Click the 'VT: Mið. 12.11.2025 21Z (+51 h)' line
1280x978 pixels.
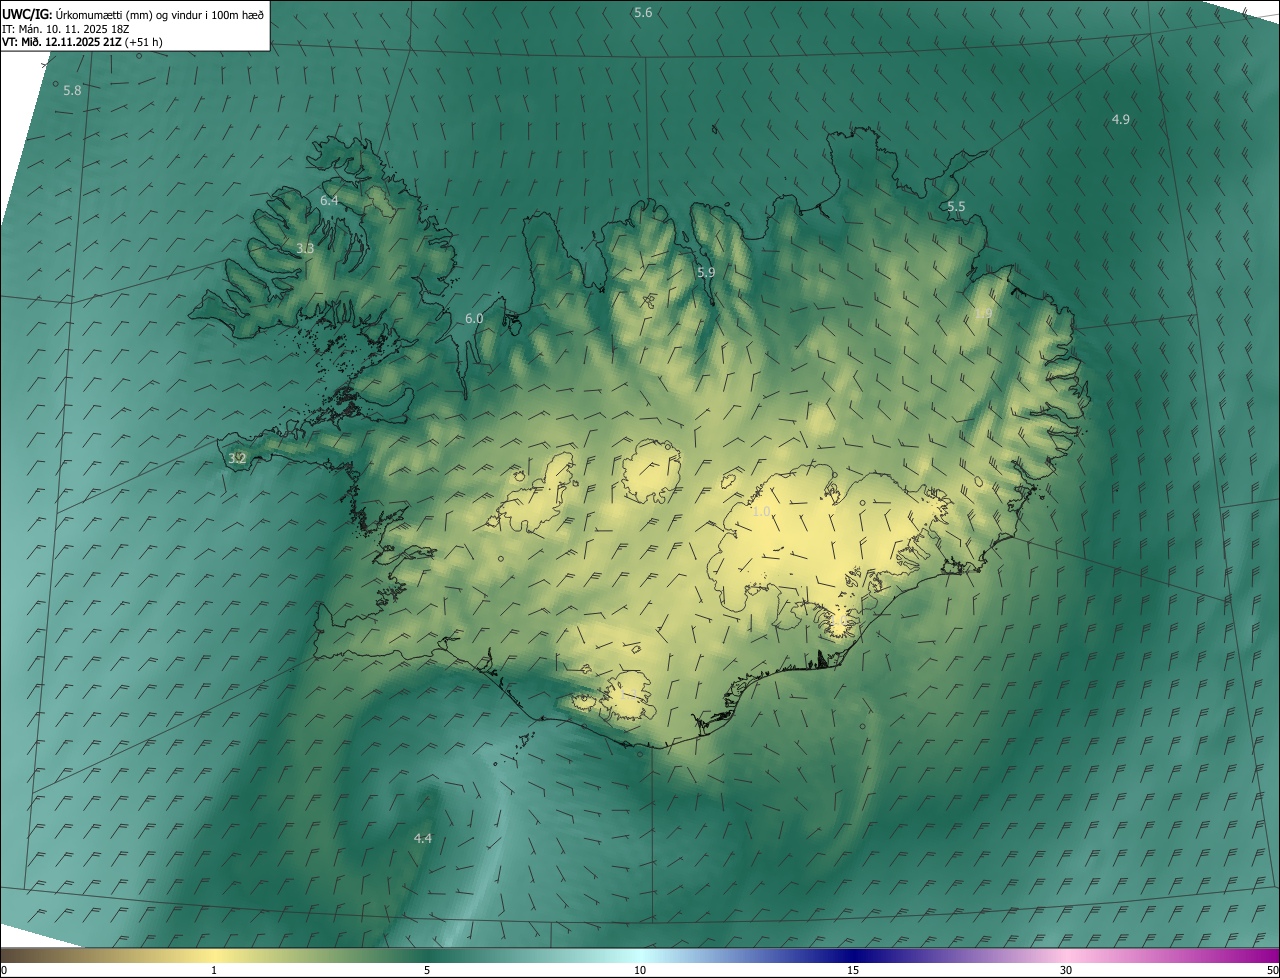83,42
